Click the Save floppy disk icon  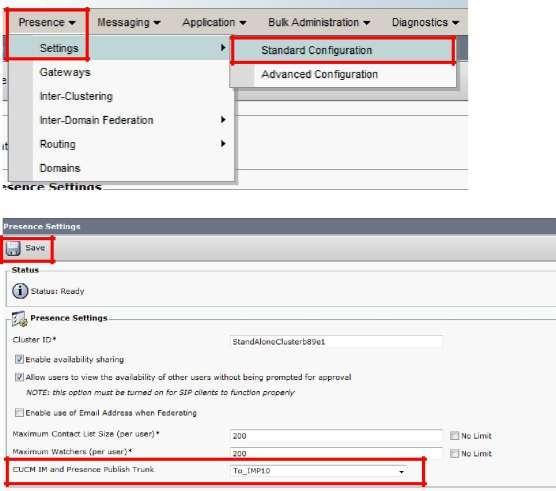[x=13, y=249]
